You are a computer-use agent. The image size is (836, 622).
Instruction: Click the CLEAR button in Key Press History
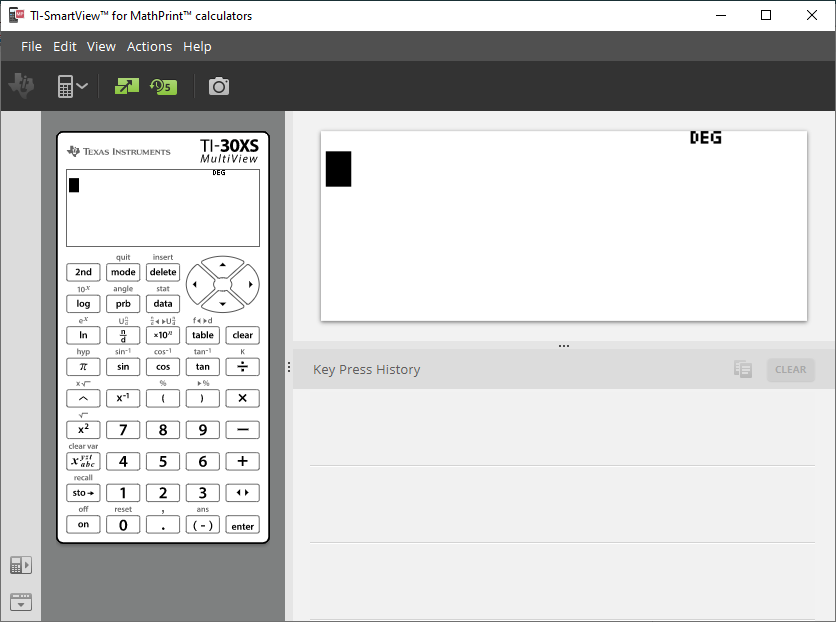pos(790,369)
